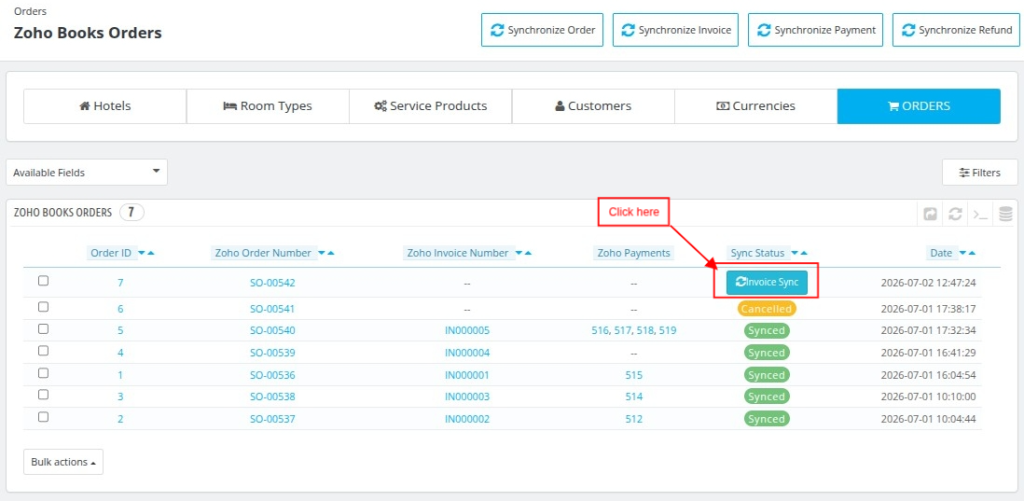Switch to the Room Types tab
This screenshot has width=1024, height=501.
(x=268, y=106)
